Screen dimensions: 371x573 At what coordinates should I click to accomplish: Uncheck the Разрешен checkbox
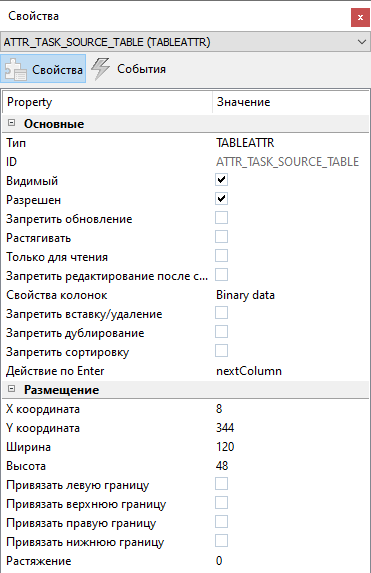[x=221, y=199]
